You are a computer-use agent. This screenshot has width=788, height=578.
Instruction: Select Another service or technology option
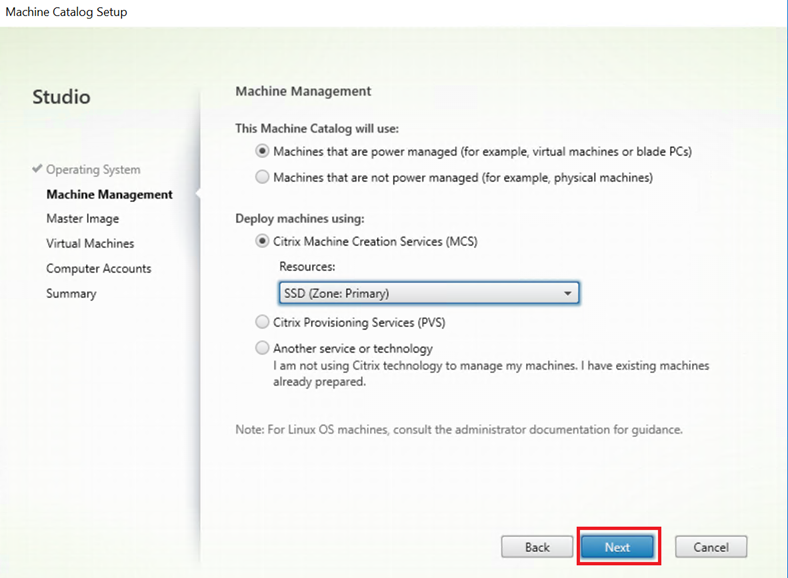(x=262, y=348)
